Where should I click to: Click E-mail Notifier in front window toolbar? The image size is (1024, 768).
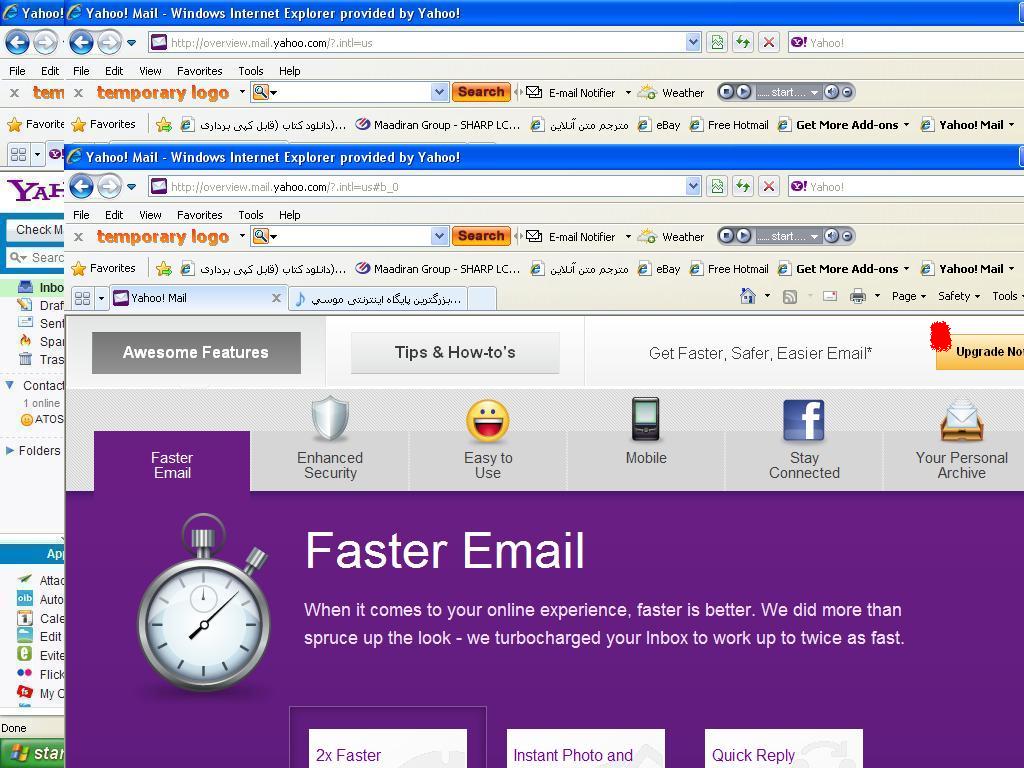coord(571,236)
